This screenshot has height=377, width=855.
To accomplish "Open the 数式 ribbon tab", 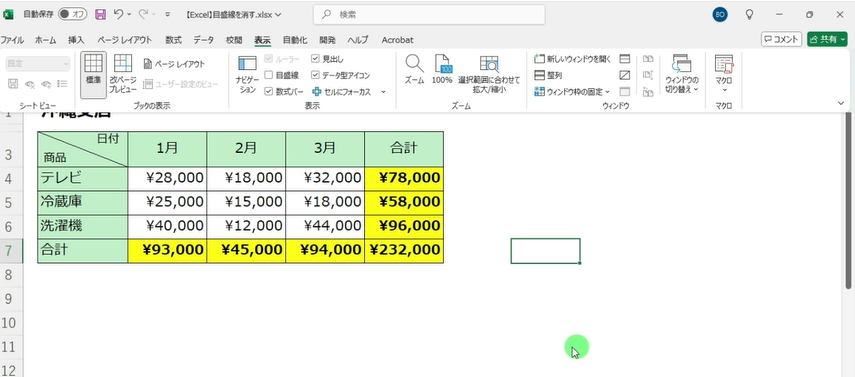I will click(x=173, y=40).
